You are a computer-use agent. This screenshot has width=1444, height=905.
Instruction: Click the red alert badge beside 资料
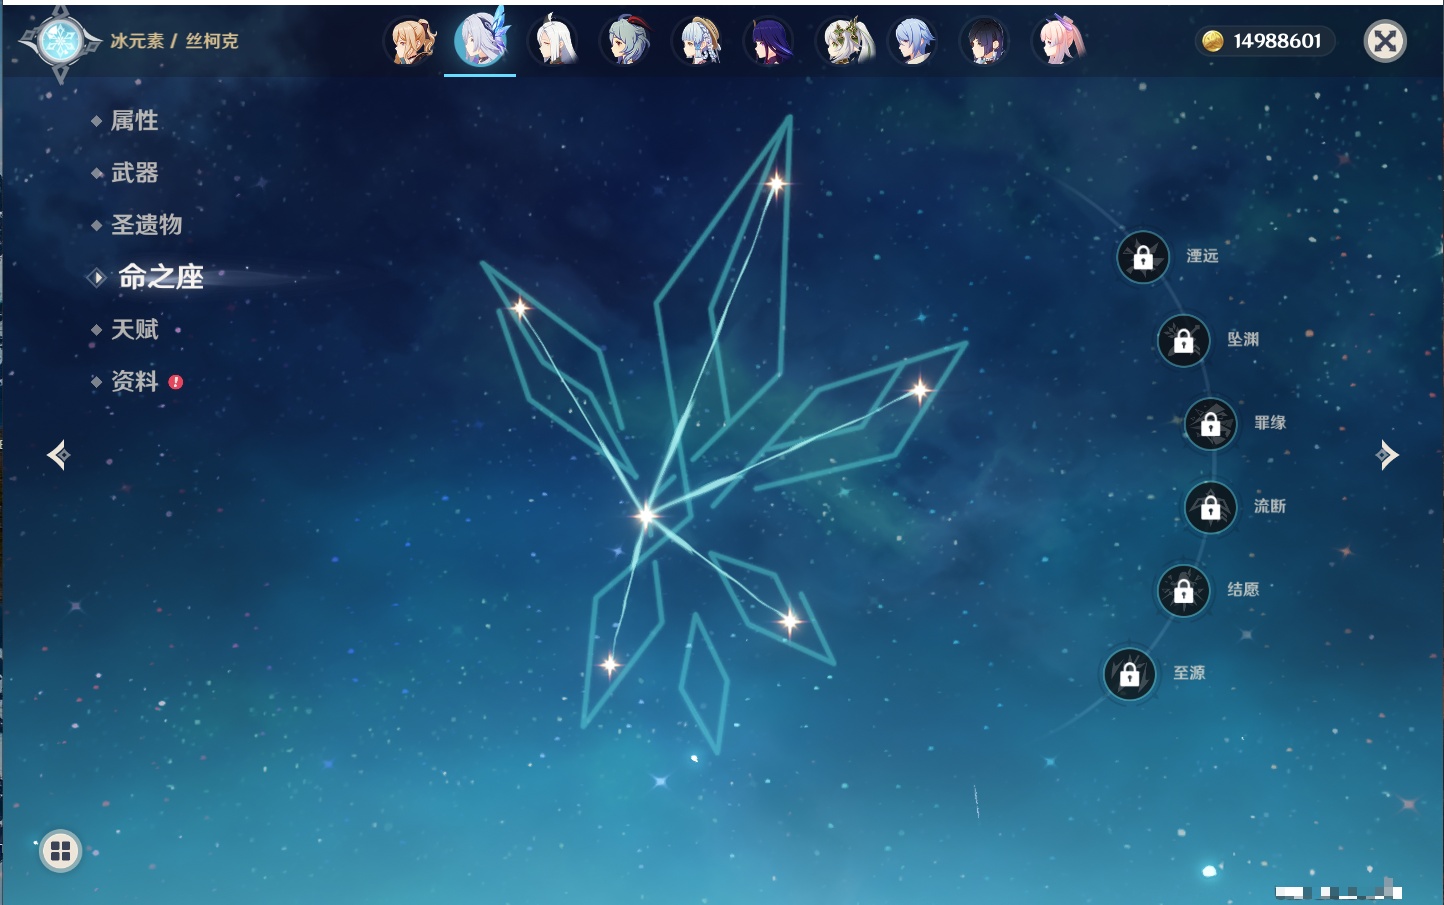(176, 382)
